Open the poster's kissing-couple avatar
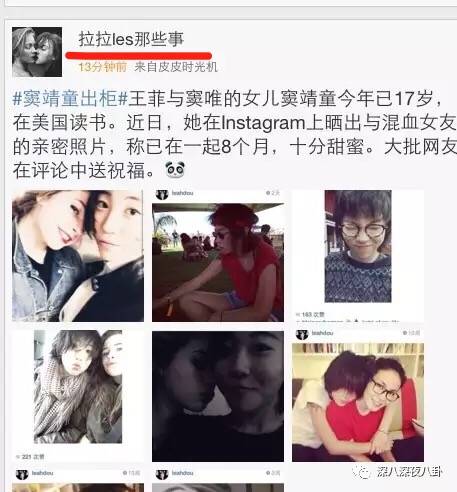 tap(37, 52)
